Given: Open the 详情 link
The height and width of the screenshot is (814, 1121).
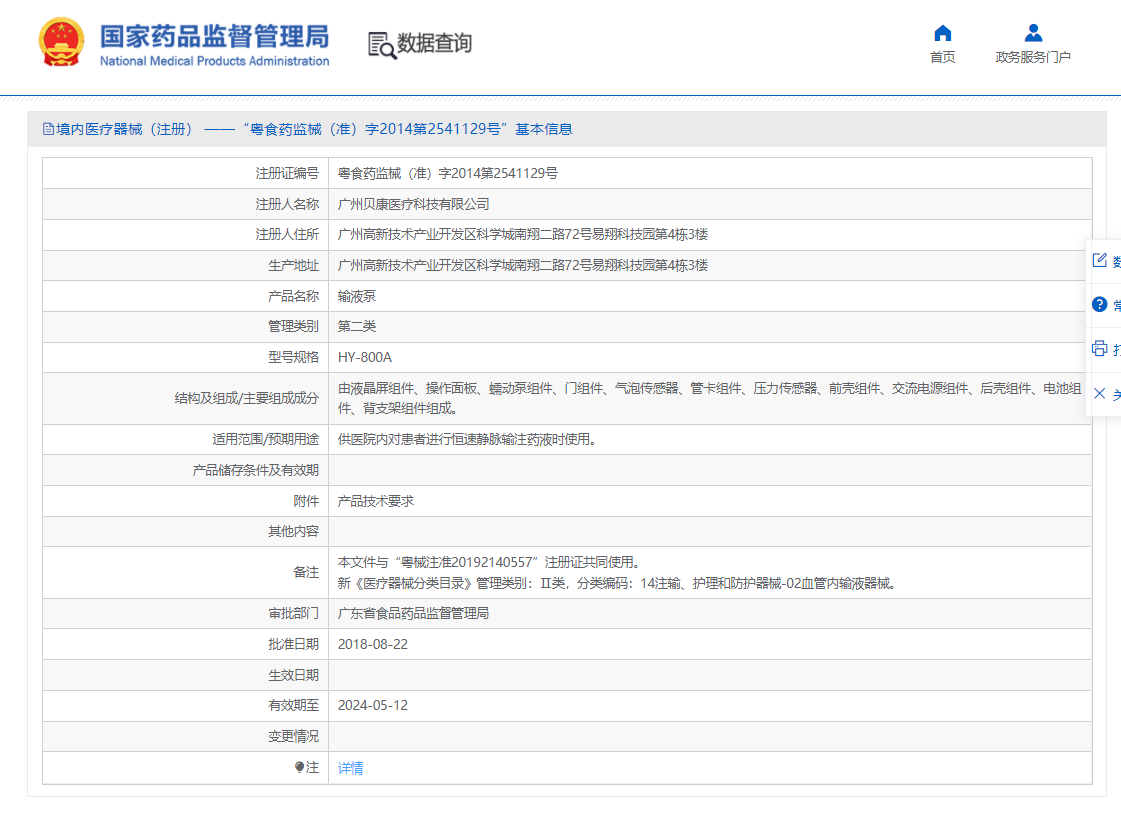Looking at the screenshot, I should pyautogui.click(x=350, y=768).
